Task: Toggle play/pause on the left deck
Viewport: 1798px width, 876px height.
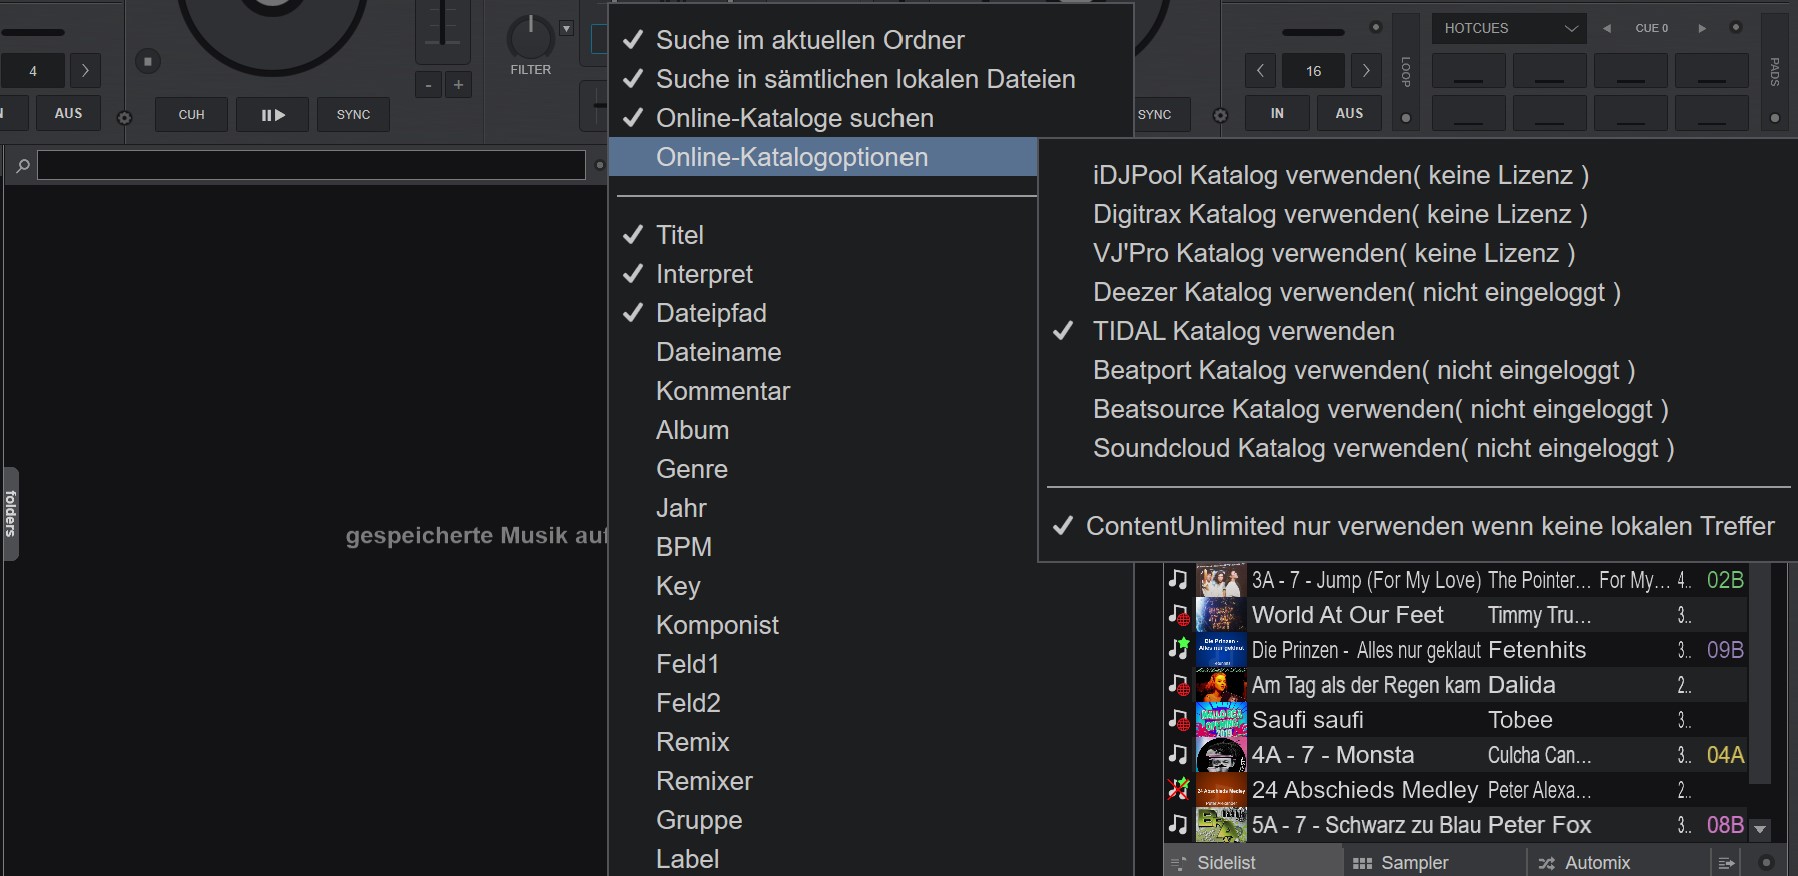Action: tap(273, 115)
